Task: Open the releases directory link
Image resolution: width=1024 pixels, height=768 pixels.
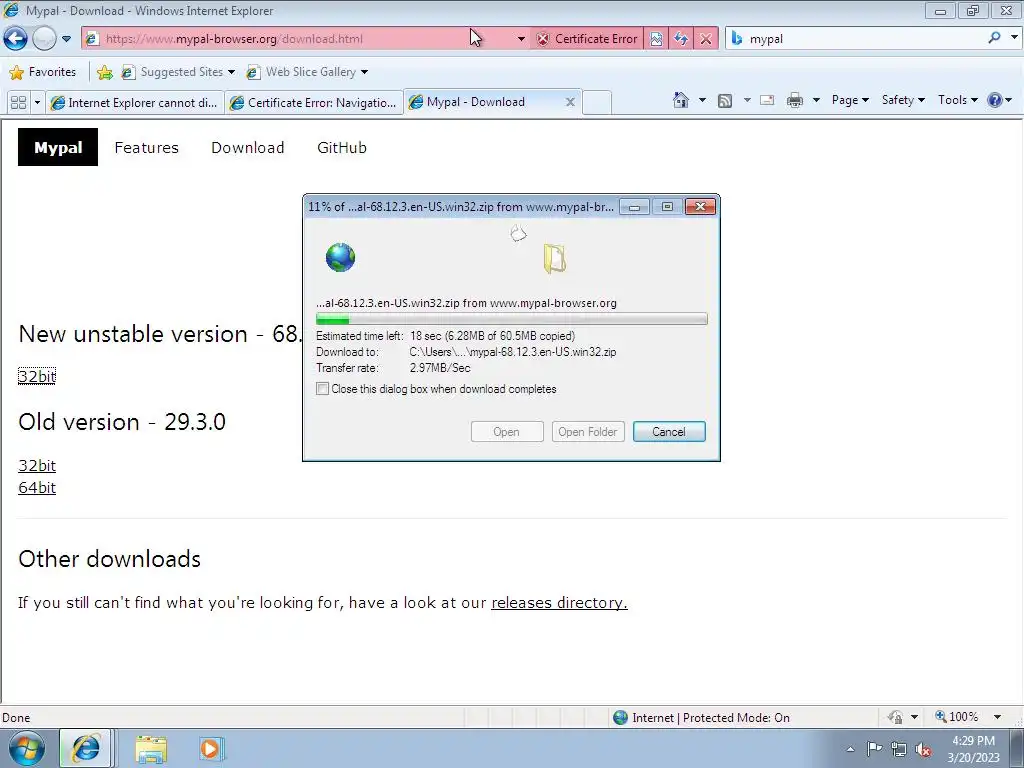Action: click(x=559, y=602)
